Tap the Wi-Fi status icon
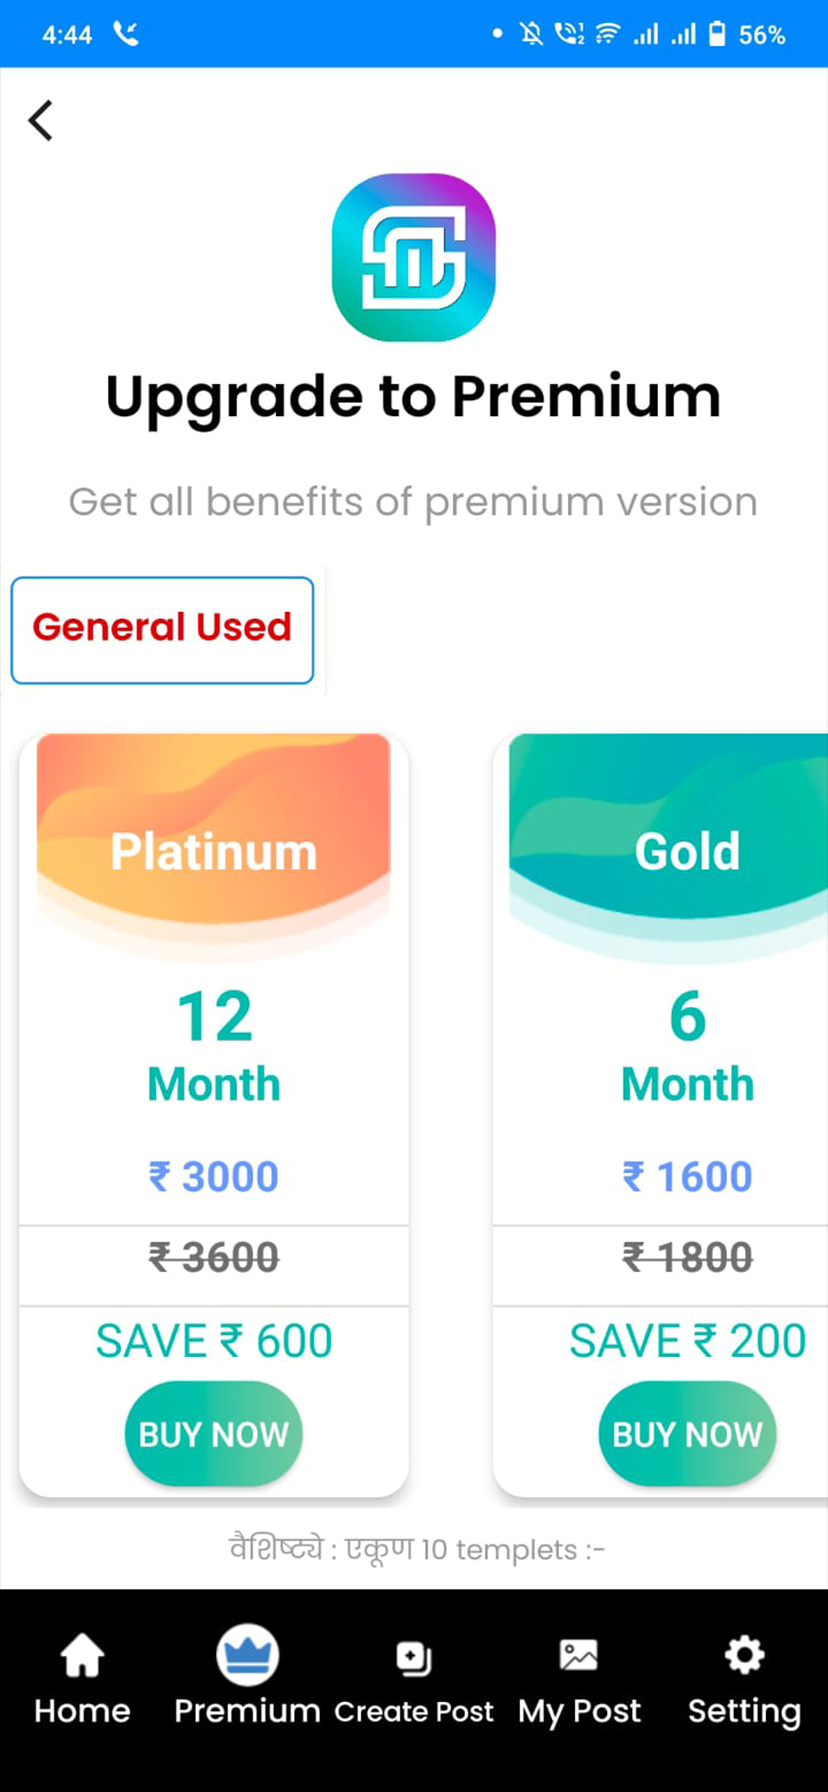The width and height of the screenshot is (828, 1792). coord(607,35)
